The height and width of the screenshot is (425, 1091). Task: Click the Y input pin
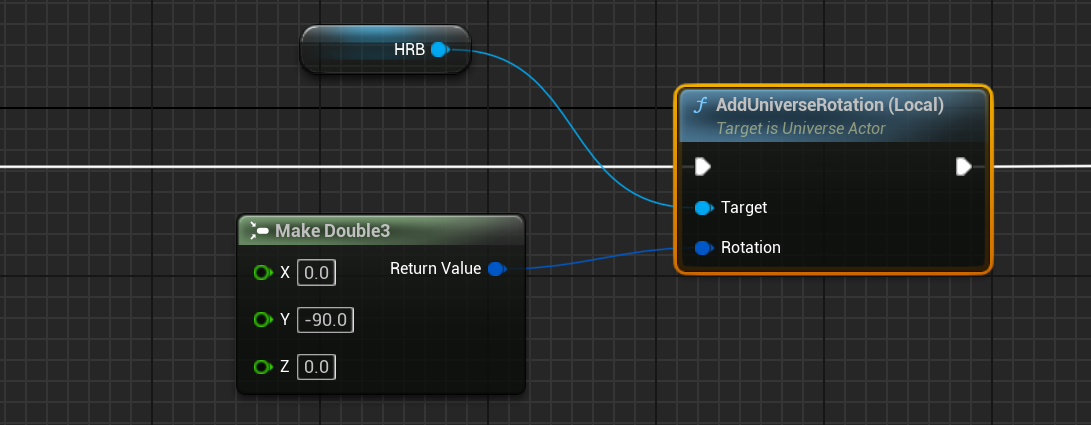coord(263,319)
